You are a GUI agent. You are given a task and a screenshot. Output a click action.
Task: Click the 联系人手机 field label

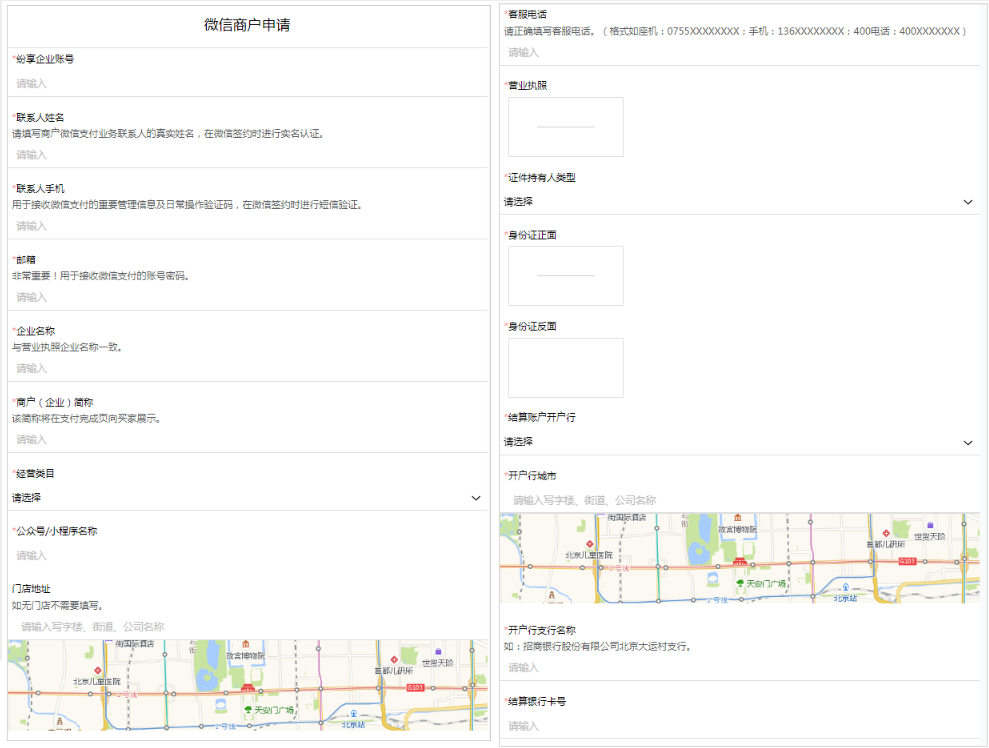click(x=40, y=189)
